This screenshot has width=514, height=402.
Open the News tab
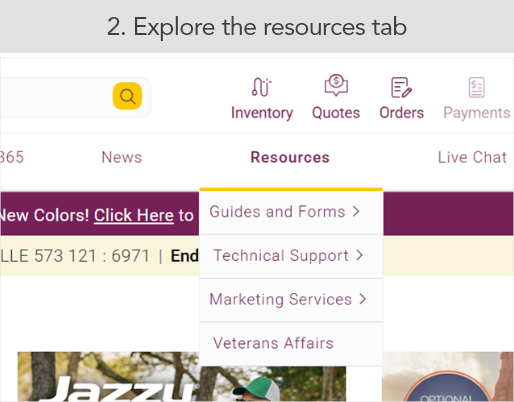pos(122,157)
